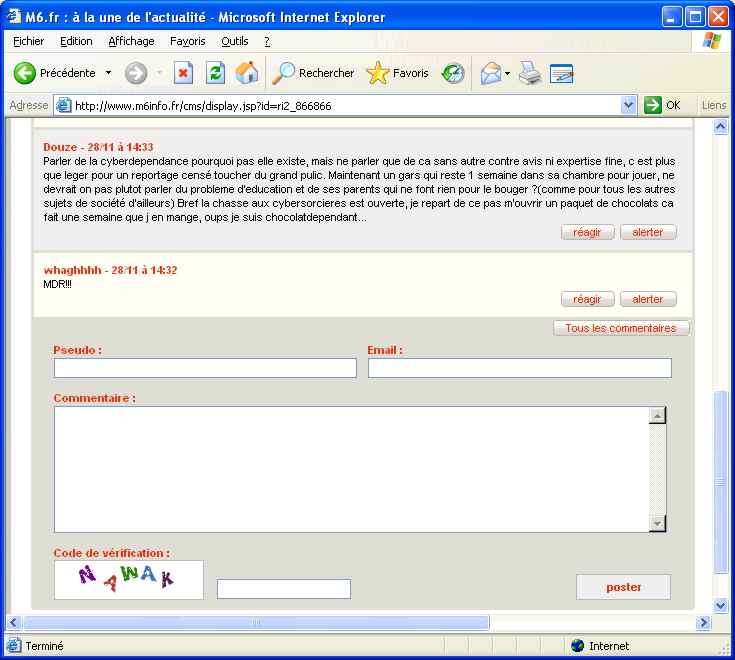
Task: Click the page vertical scrollbar down arrow
Action: click(x=720, y=605)
